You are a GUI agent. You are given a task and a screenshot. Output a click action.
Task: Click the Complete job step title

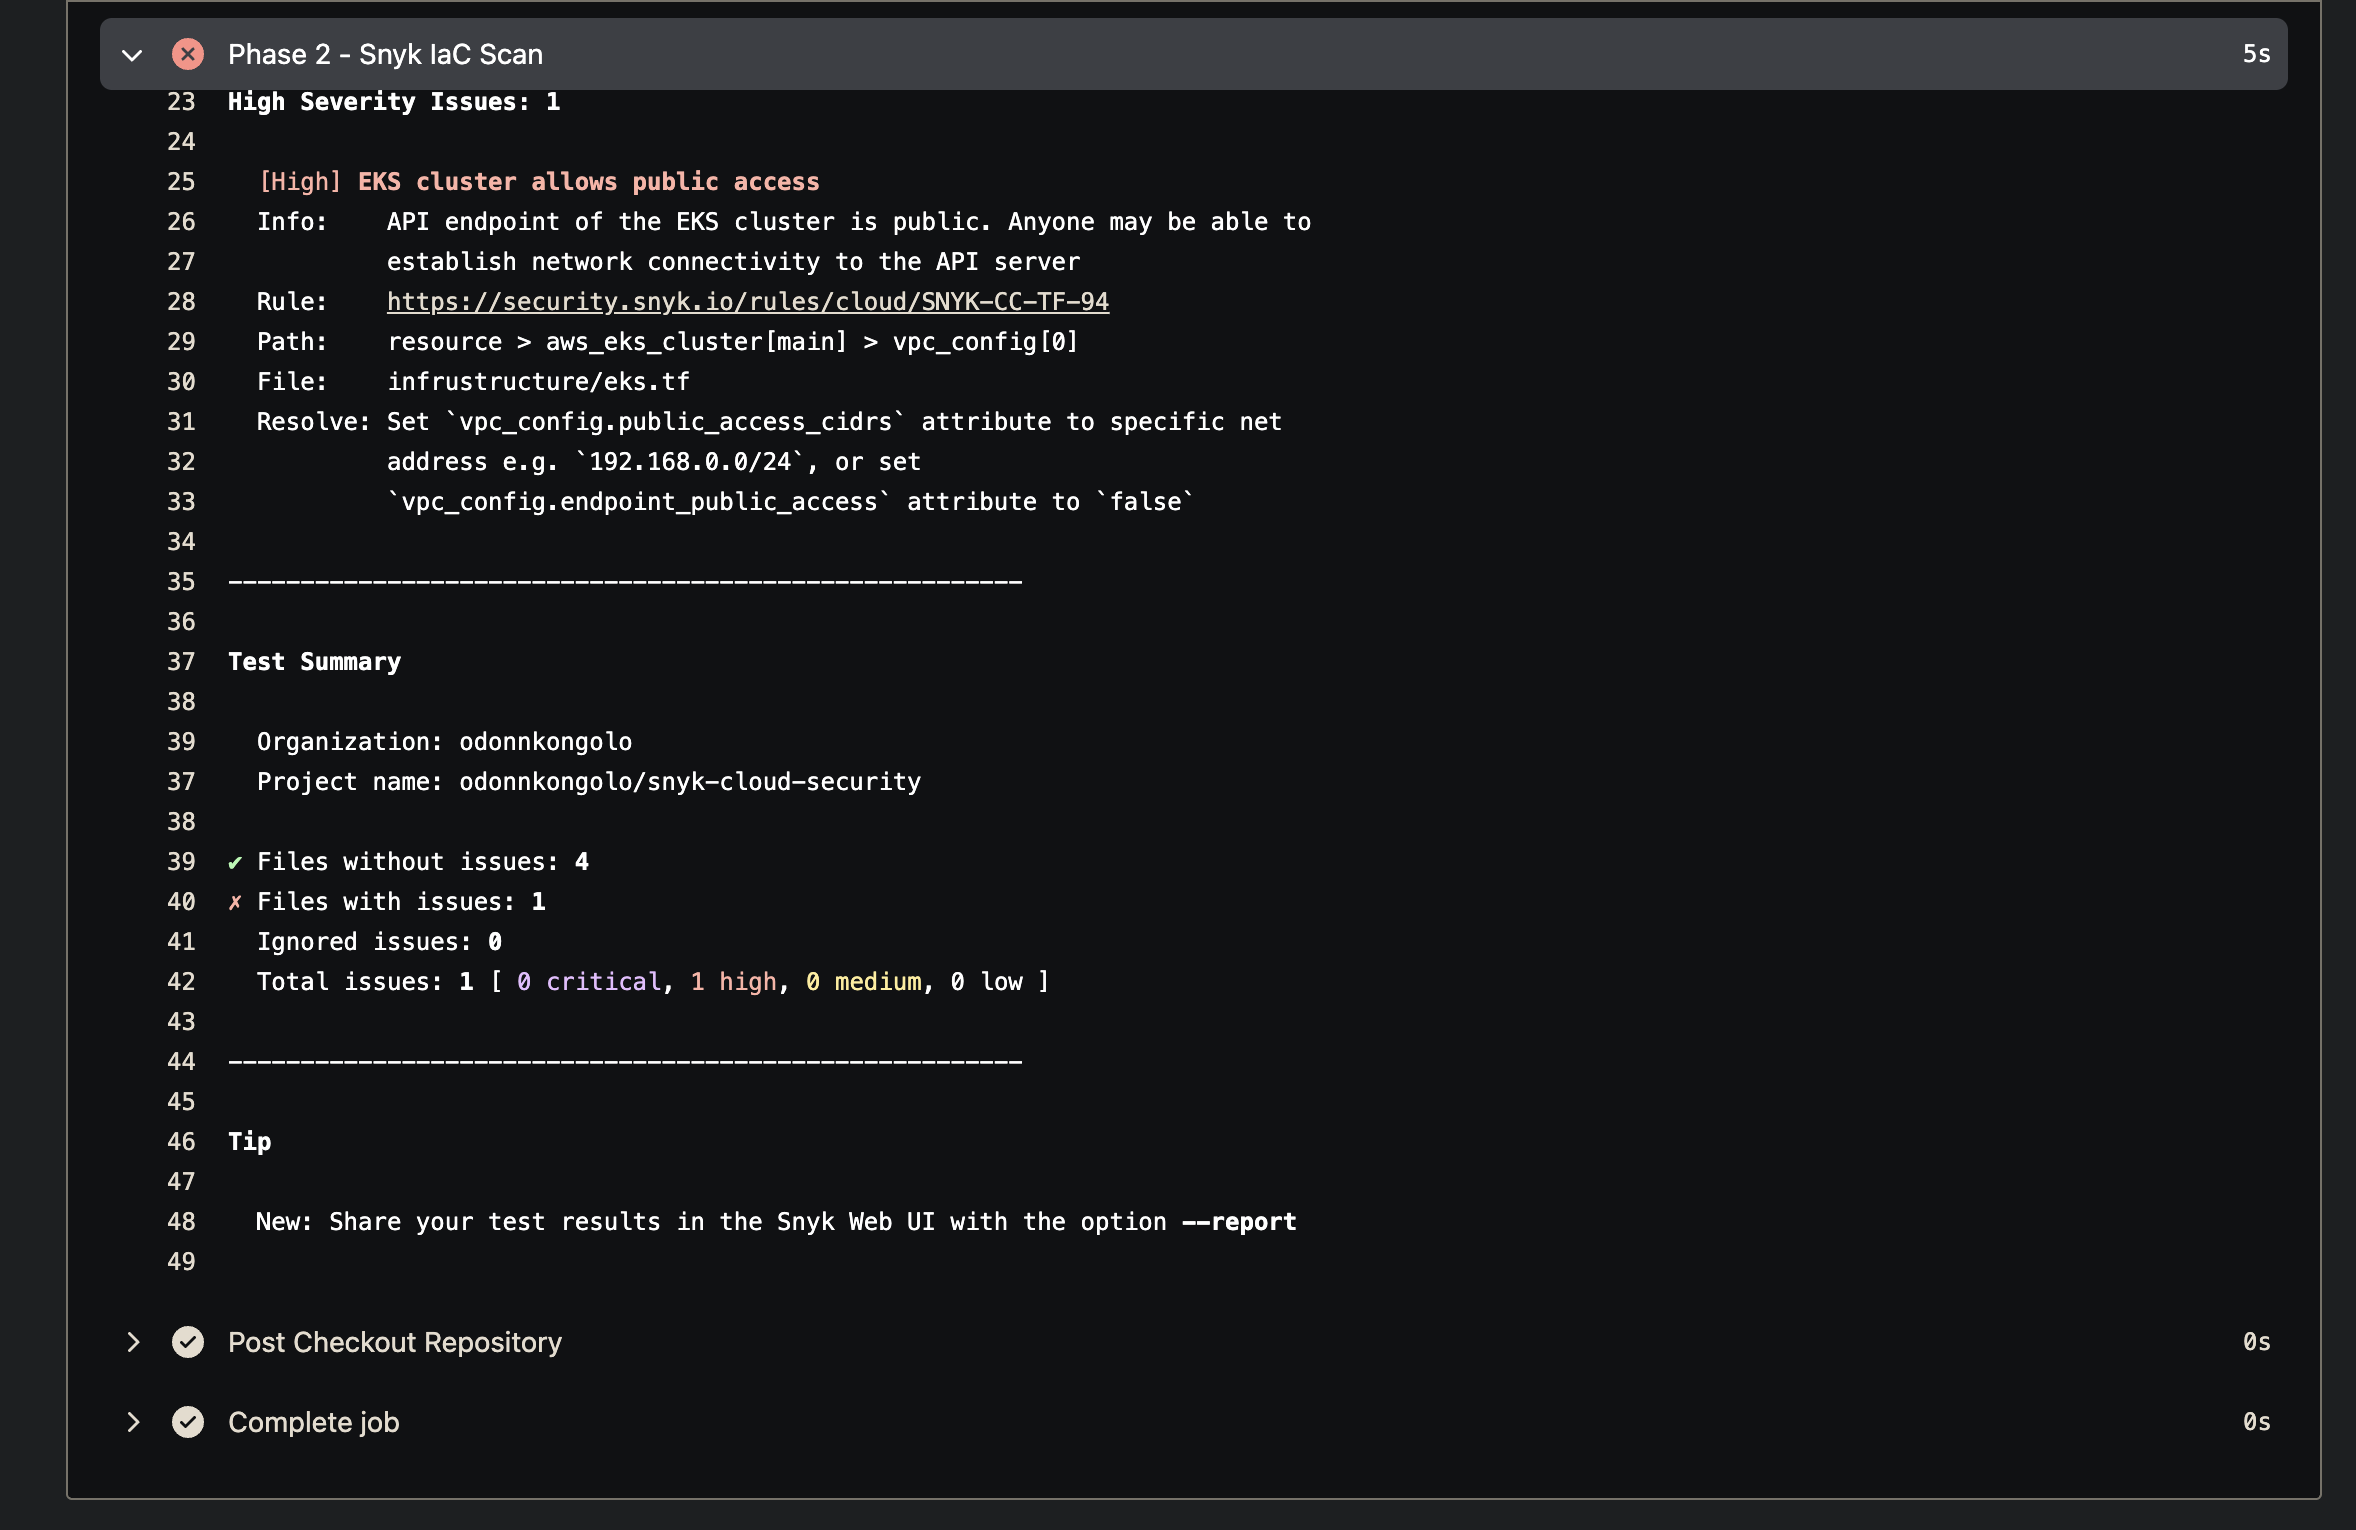pos(314,1422)
